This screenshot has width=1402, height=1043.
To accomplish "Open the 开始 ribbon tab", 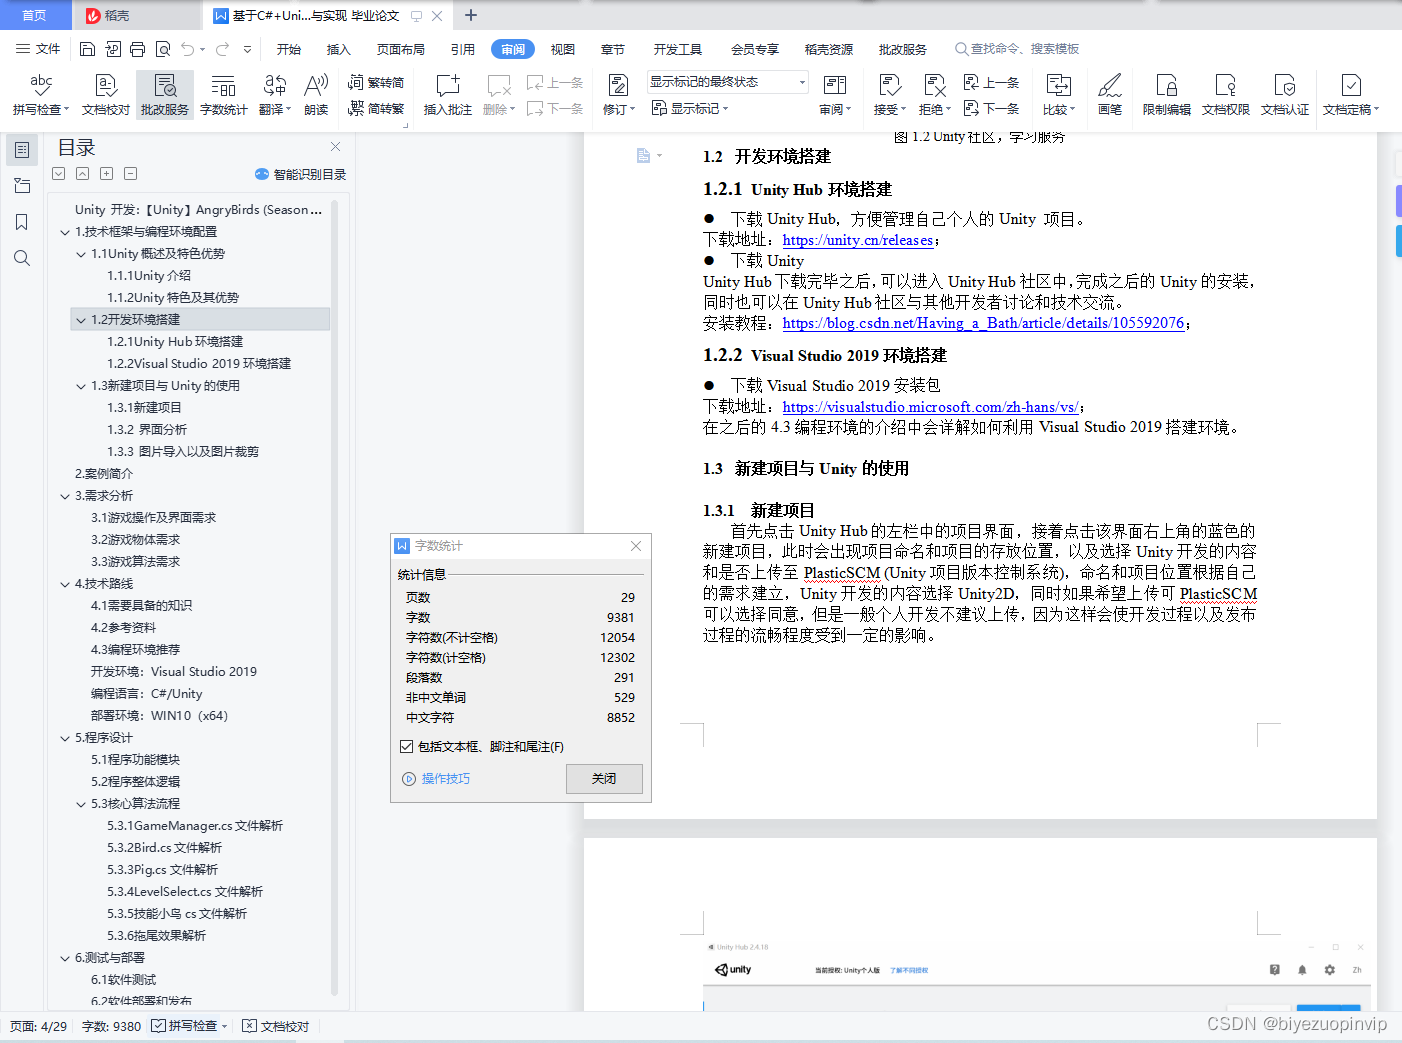I will pos(289,49).
